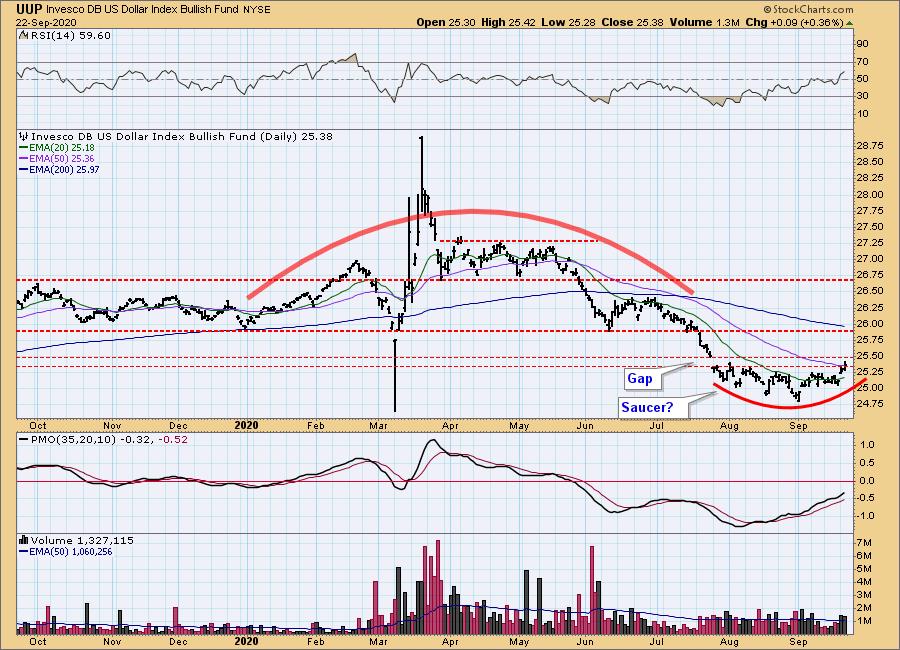Click the Chg +0.09 (+0.36%) value
The width and height of the screenshot is (900, 650).
pyautogui.click(x=794, y=22)
